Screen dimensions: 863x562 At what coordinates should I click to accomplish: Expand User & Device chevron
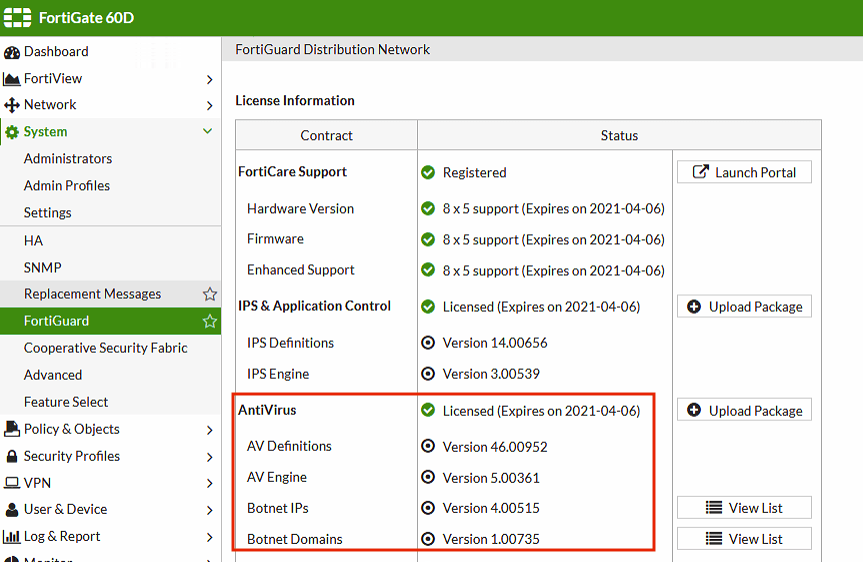[209, 510]
